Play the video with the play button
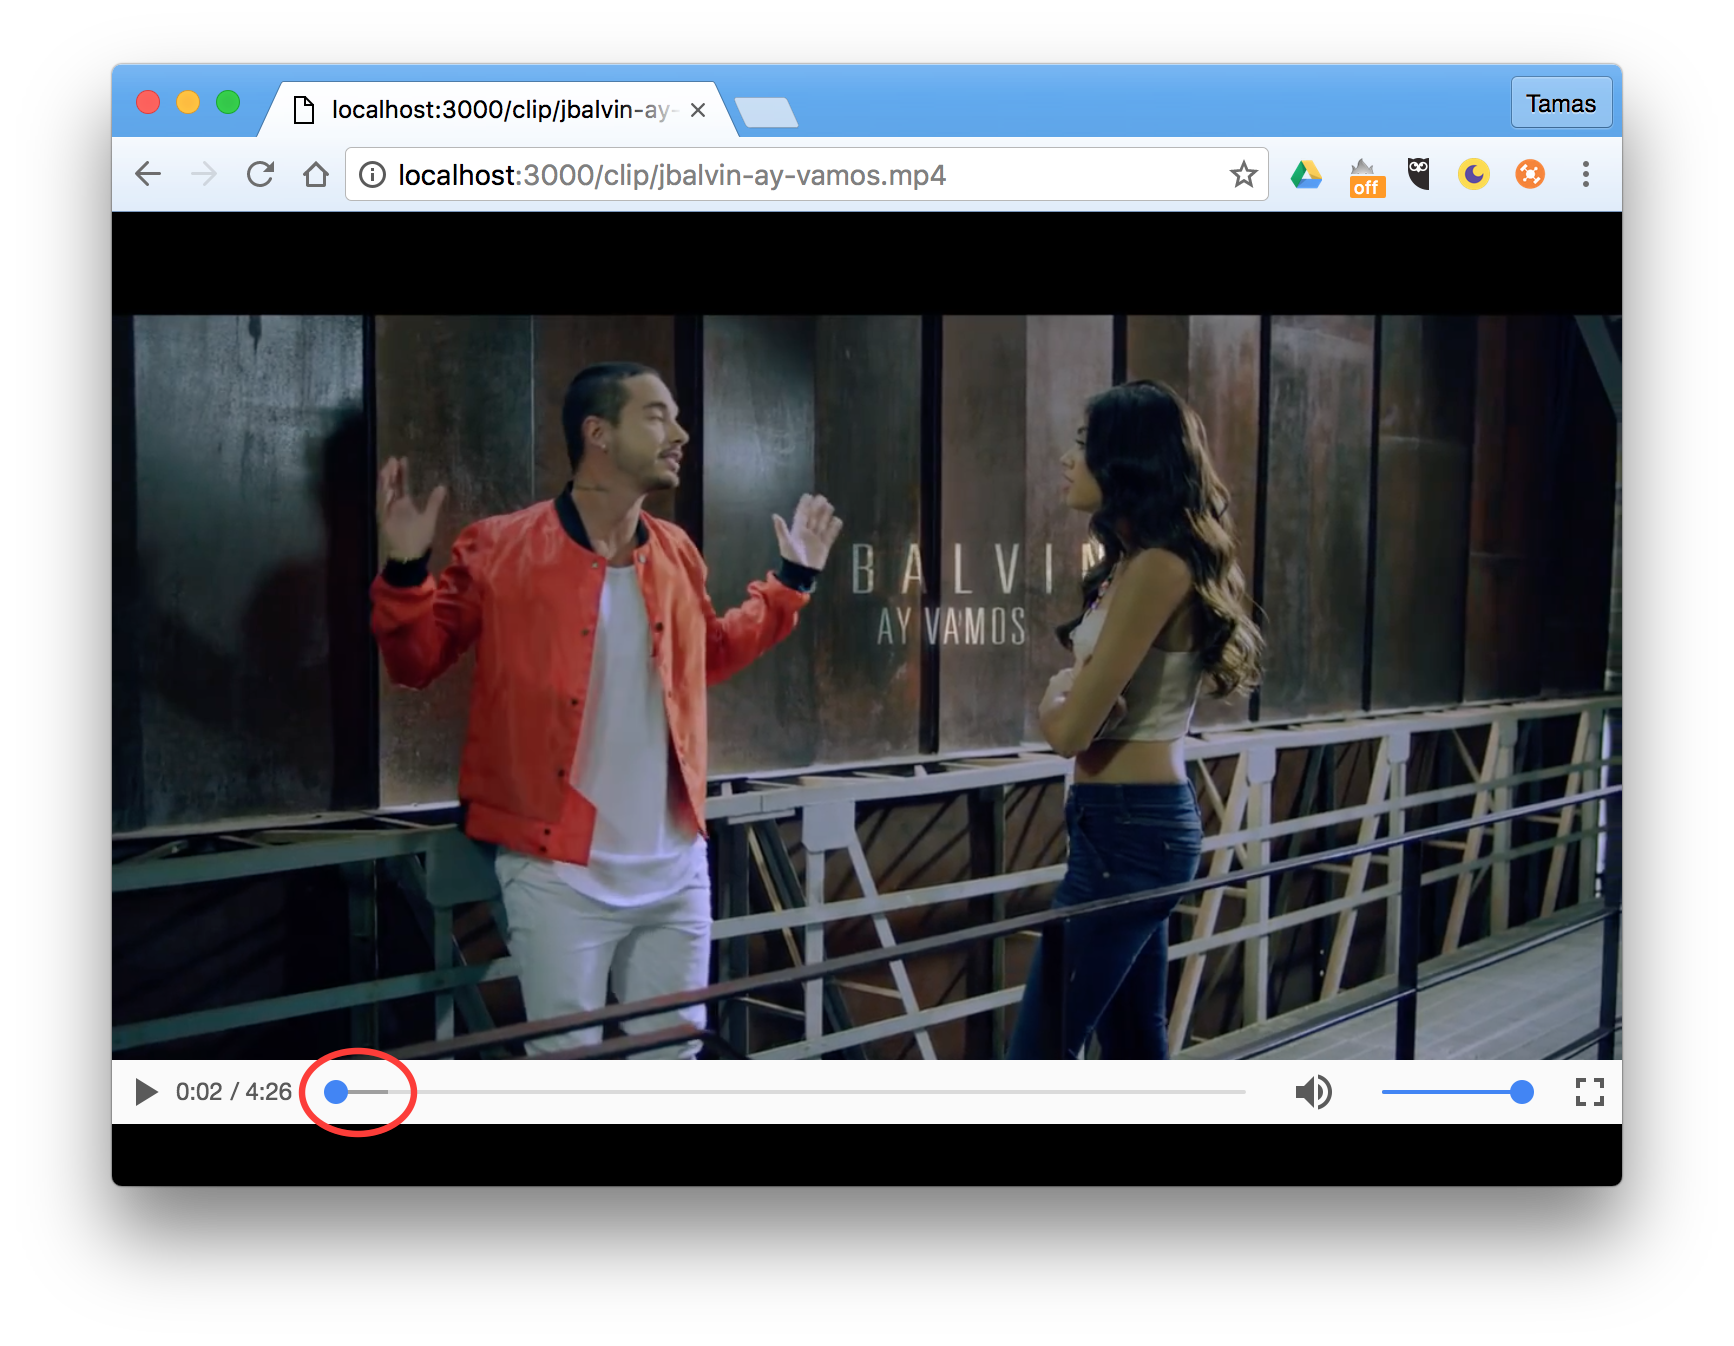This screenshot has width=1734, height=1346. [x=146, y=1092]
